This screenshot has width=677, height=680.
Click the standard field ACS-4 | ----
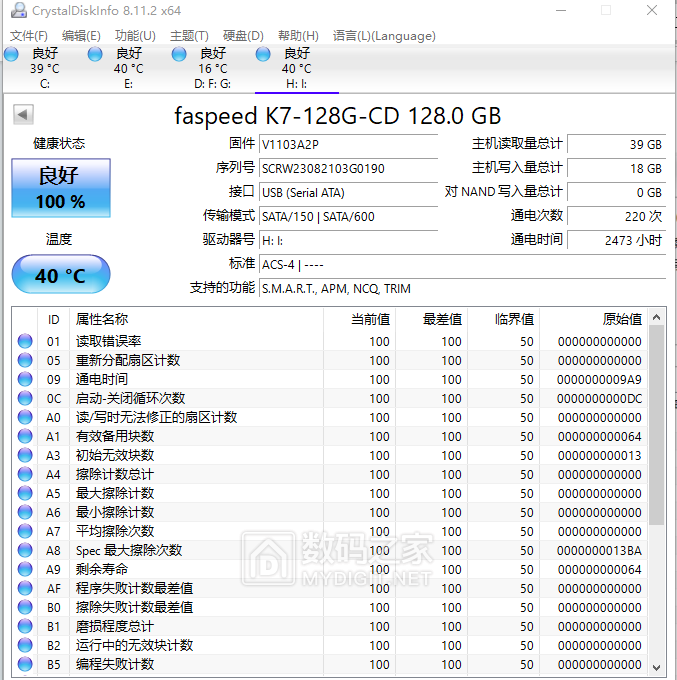click(x=462, y=265)
